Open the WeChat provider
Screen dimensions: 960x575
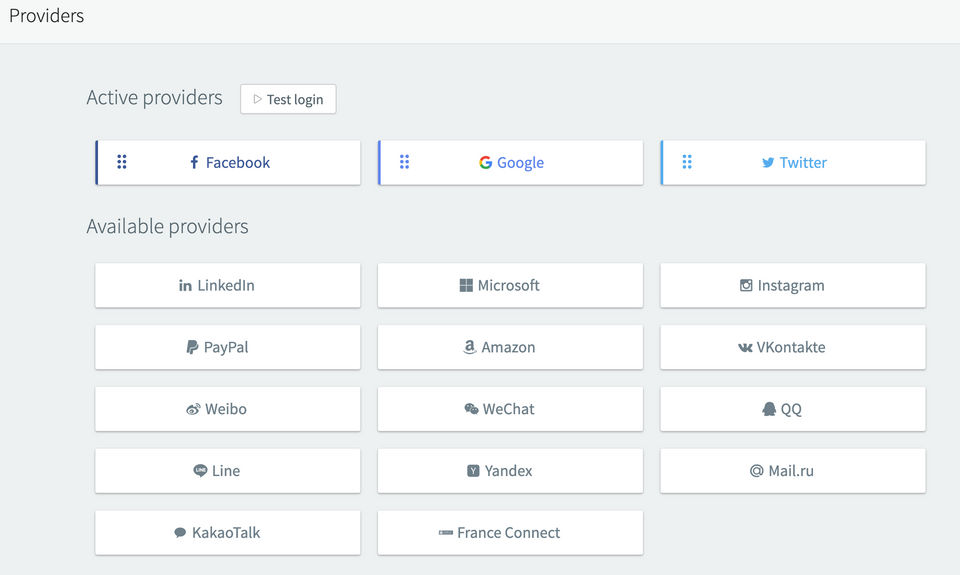[510, 410]
